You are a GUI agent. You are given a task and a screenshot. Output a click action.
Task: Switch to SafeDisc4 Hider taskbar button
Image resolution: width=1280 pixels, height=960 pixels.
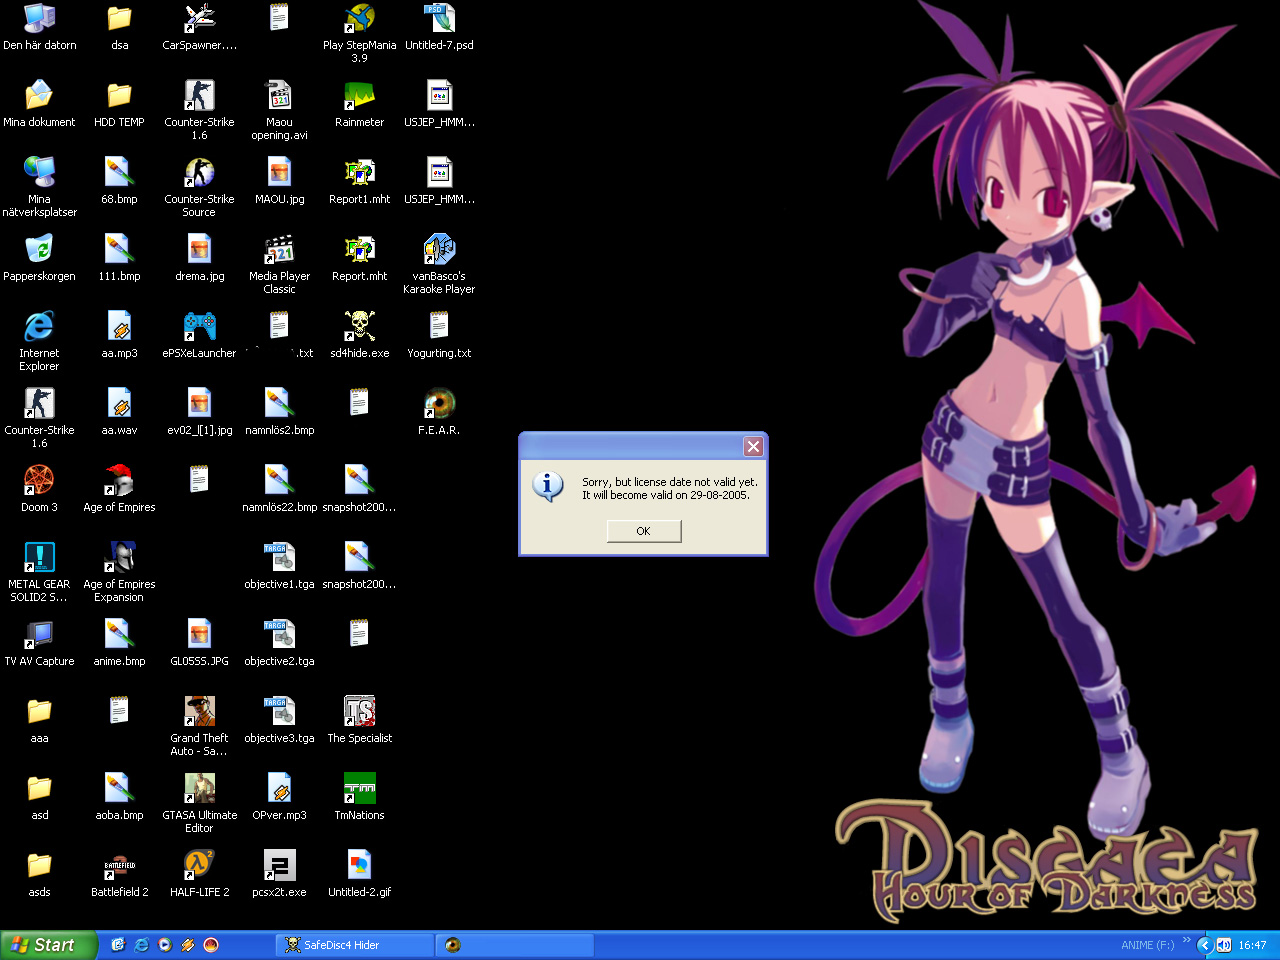coord(355,945)
